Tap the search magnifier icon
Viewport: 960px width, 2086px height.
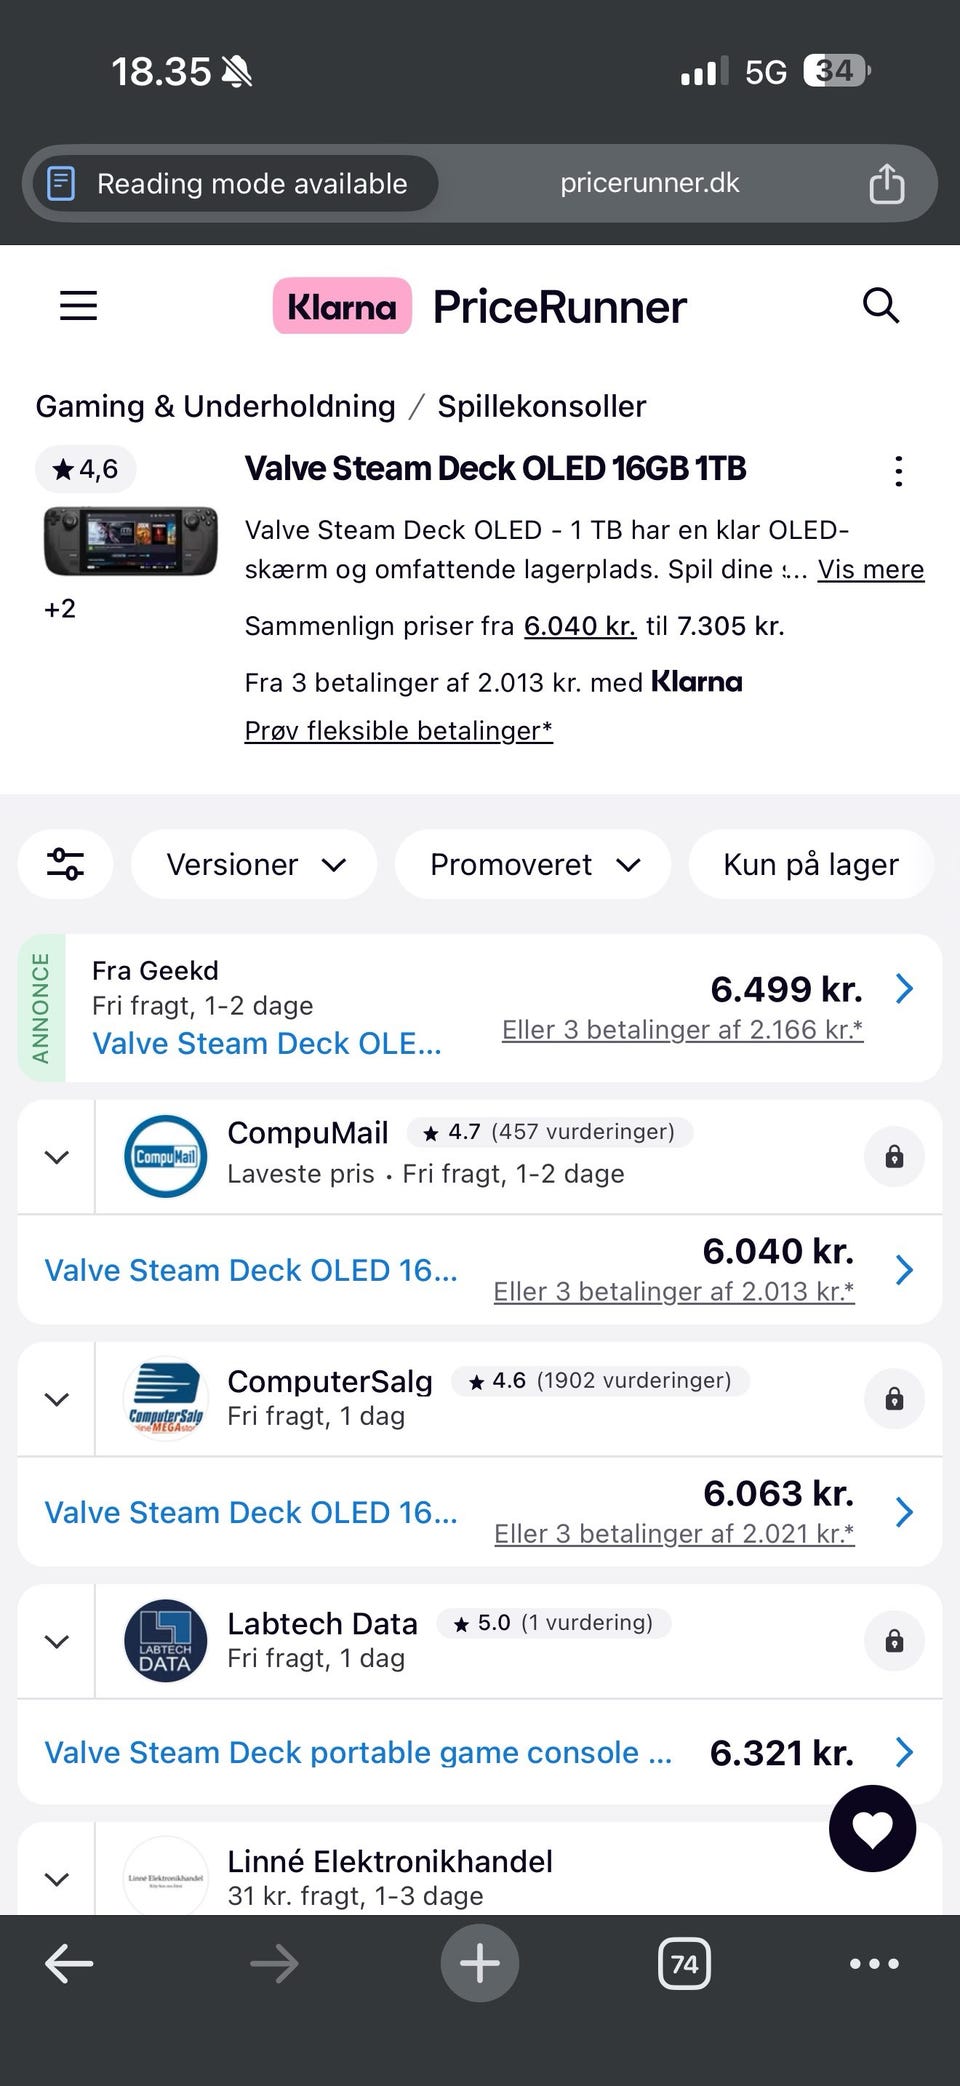(881, 306)
